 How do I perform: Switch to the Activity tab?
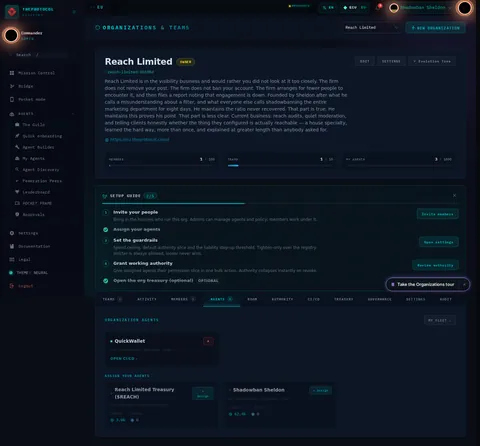[x=147, y=299]
